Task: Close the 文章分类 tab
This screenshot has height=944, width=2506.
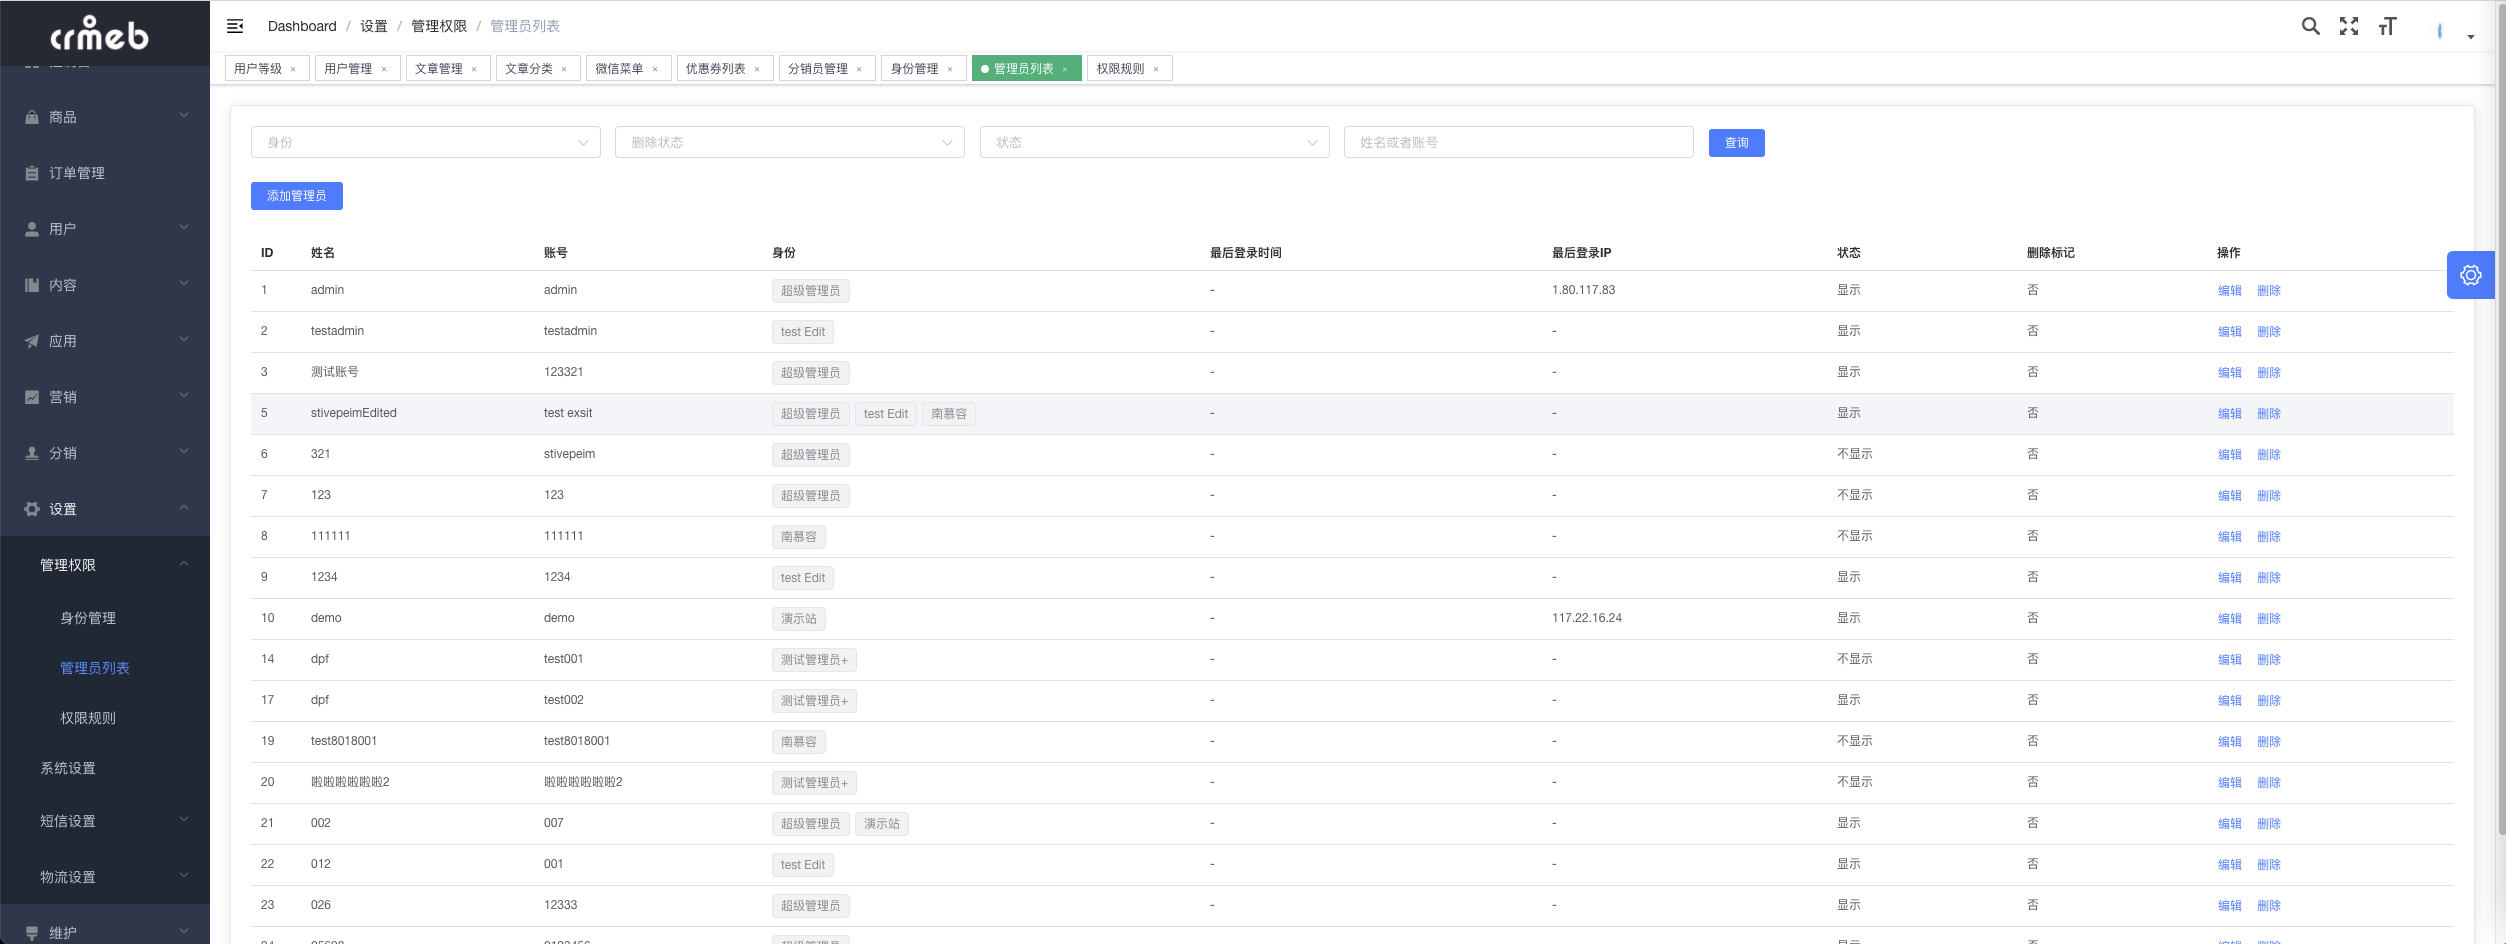Action: click(564, 69)
